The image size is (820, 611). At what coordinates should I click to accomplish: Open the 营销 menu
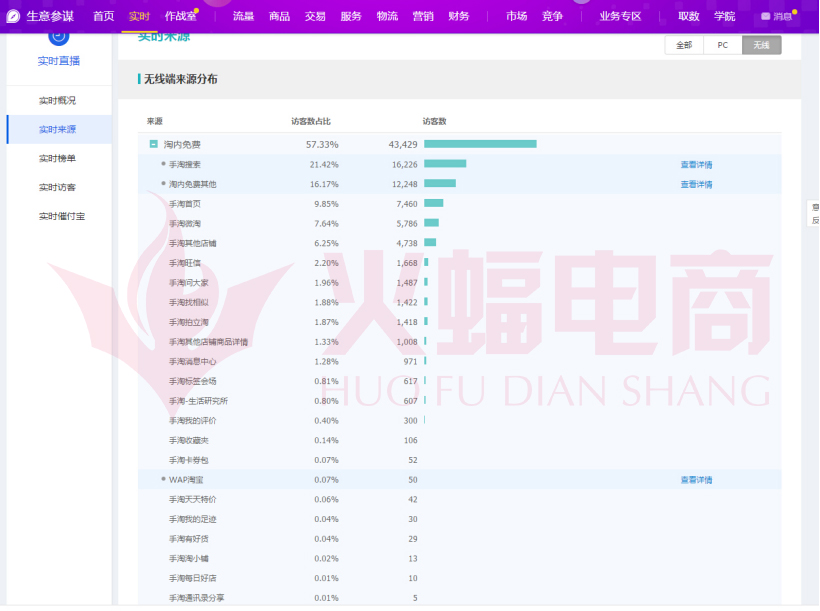[x=423, y=16]
